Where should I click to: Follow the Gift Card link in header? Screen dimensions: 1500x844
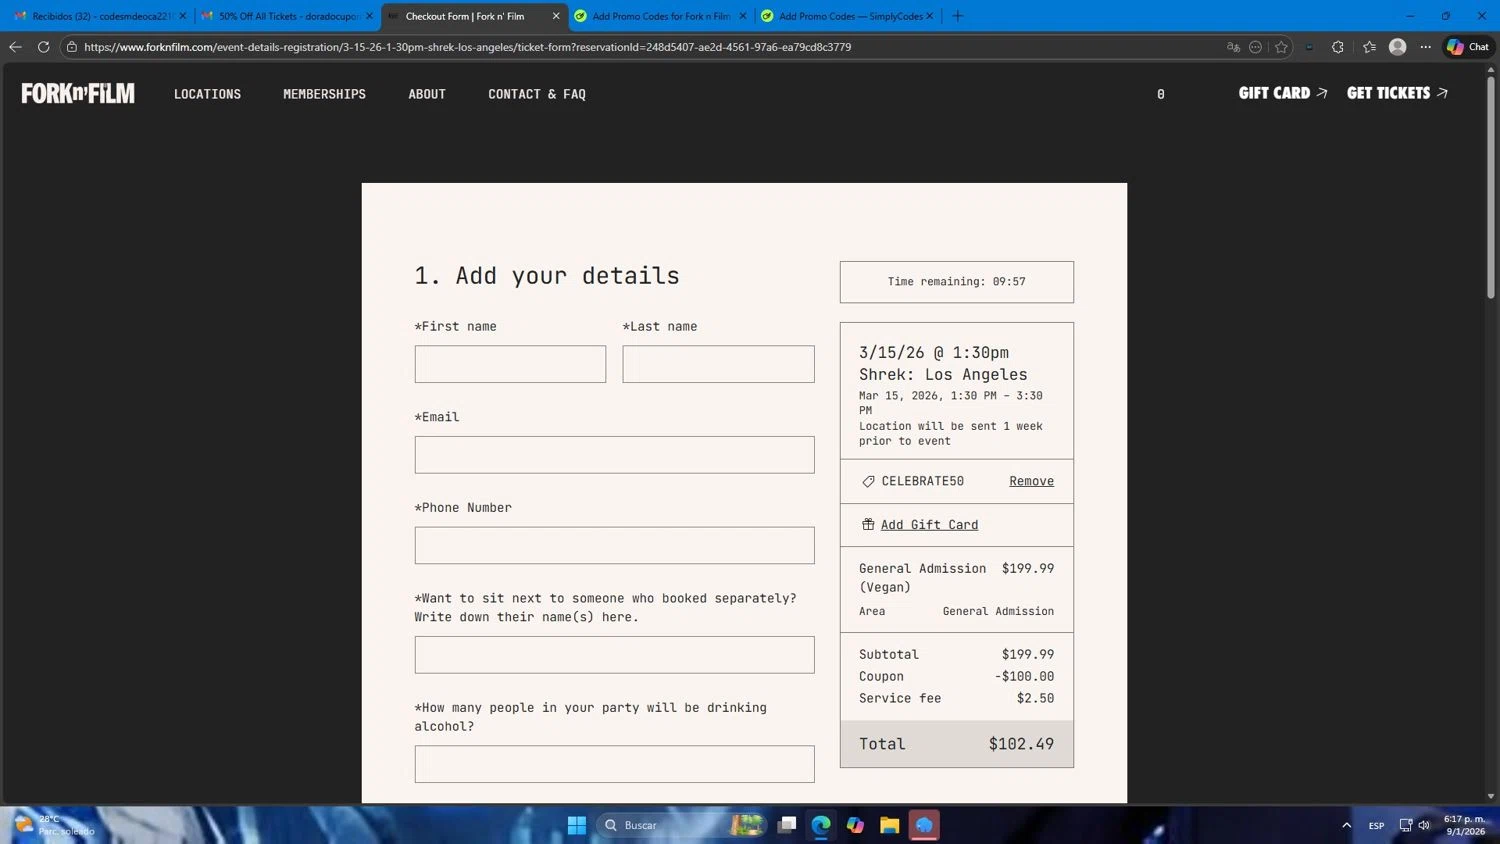1283,93
